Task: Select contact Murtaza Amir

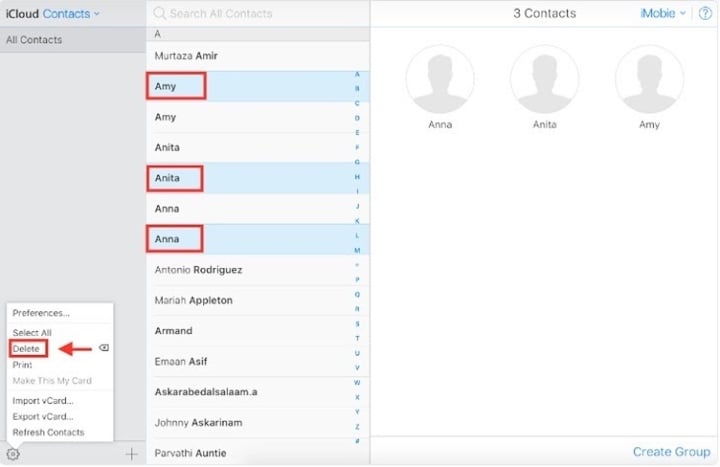Action: tap(258, 56)
